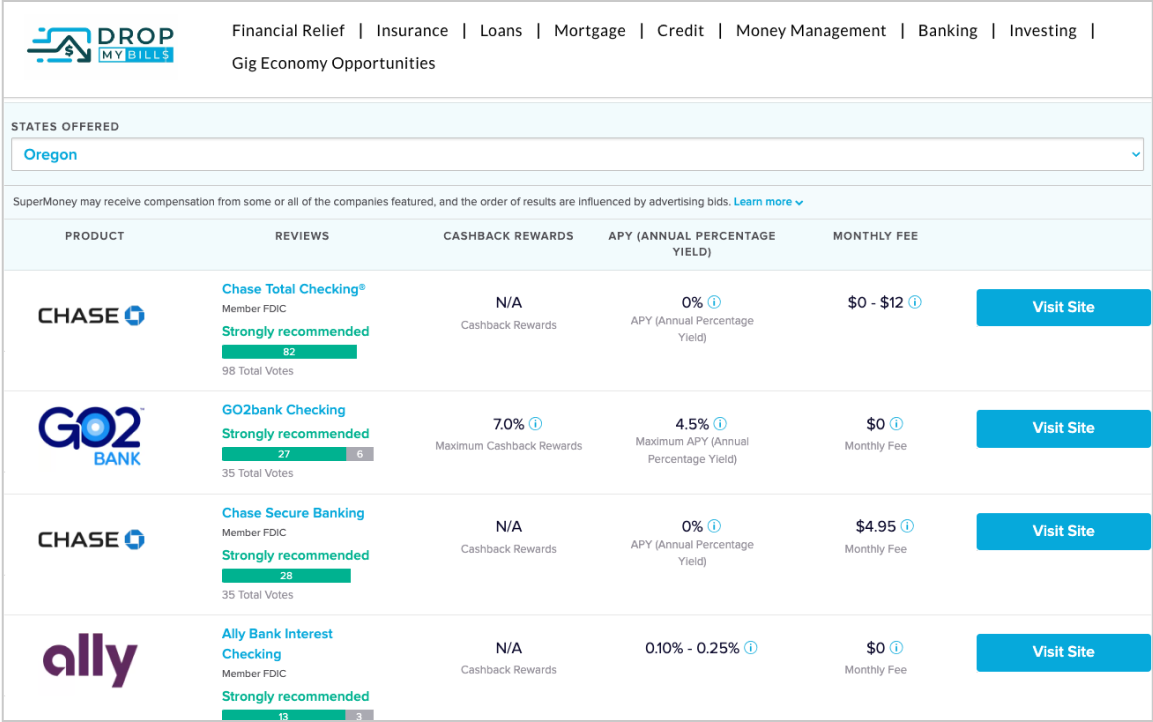Image resolution: width=1153 pixels, height=722 pixels.
Task: Open Chase Secure Banking product link
Action: pyautogui.click(x=293, y=513)
